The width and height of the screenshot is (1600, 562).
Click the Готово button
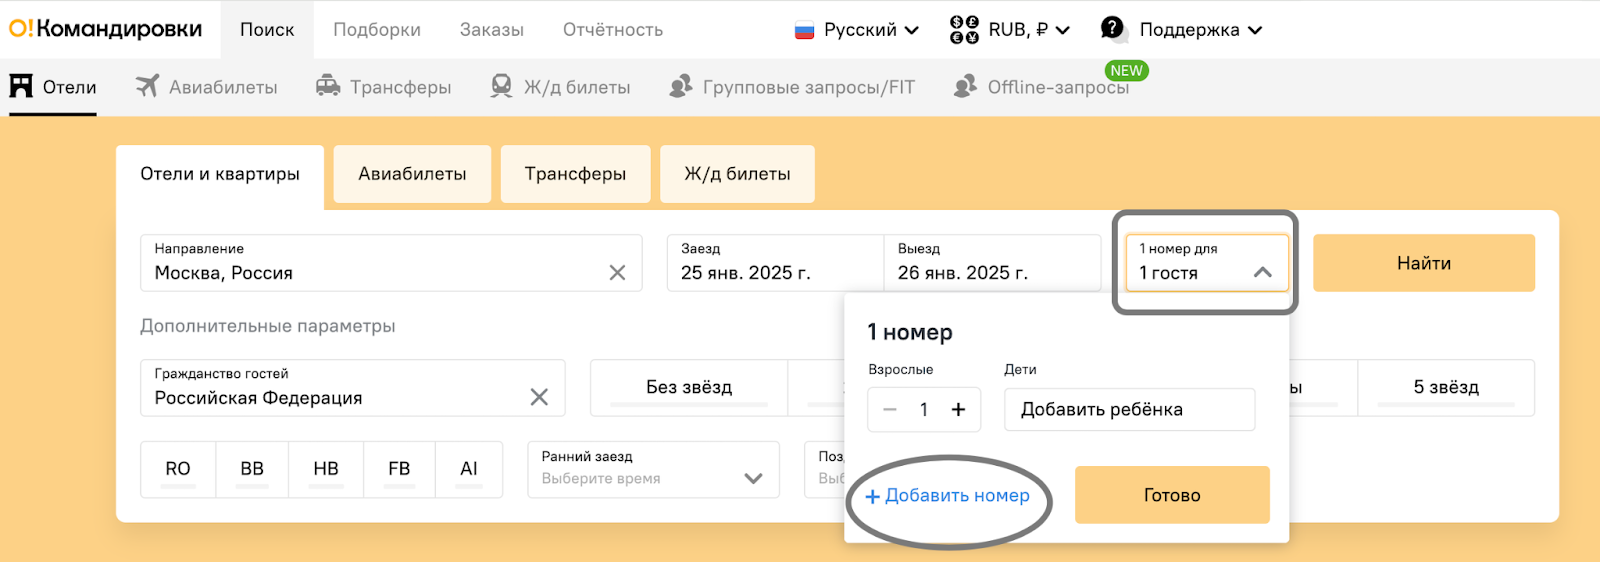pos(1172,495)
